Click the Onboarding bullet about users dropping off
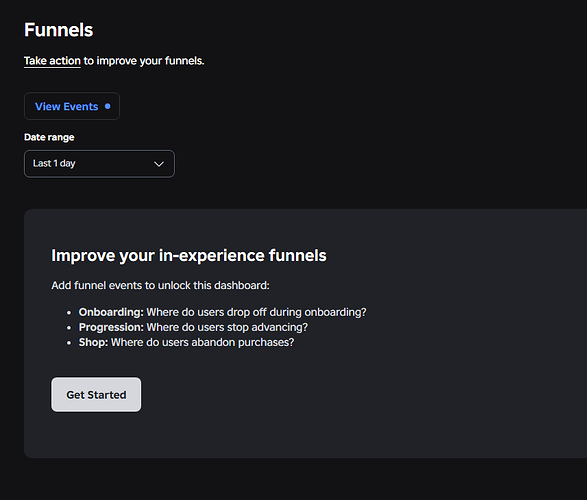Viewport: 587px width, 500px height. tap(222, 312)
